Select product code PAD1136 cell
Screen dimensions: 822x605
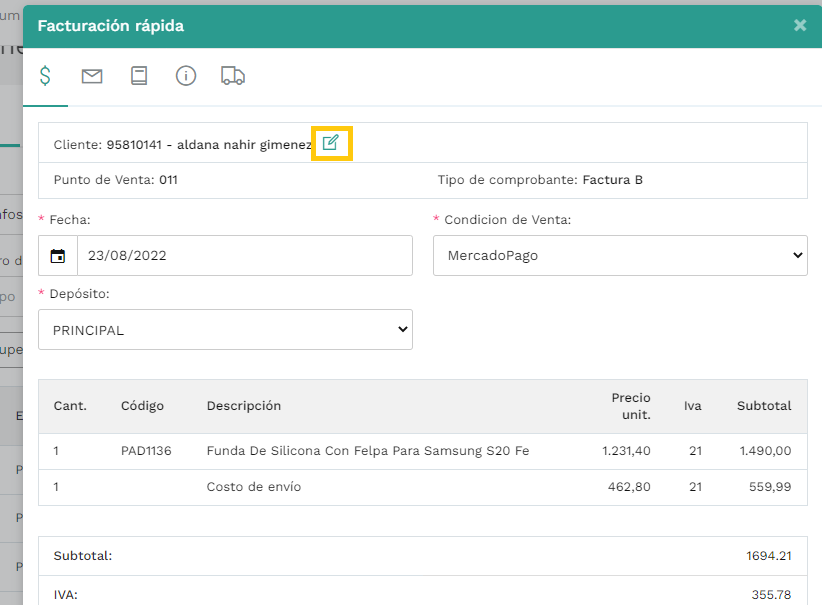(146, 451)
